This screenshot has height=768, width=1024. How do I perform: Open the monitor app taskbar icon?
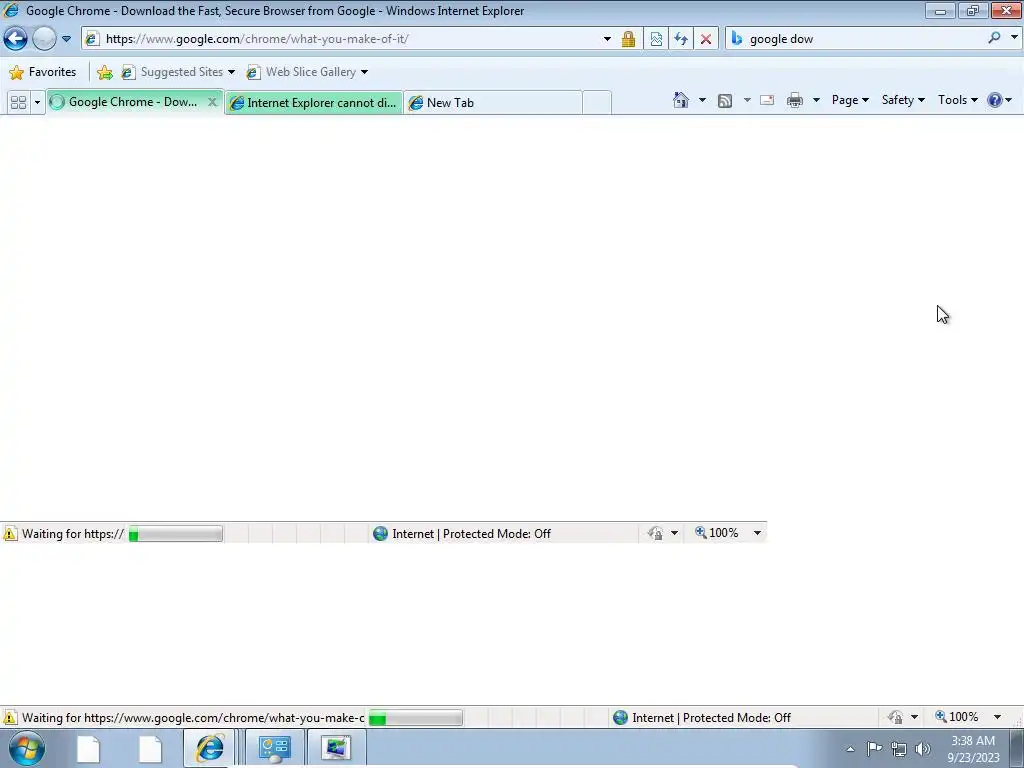tap(336, 748)
